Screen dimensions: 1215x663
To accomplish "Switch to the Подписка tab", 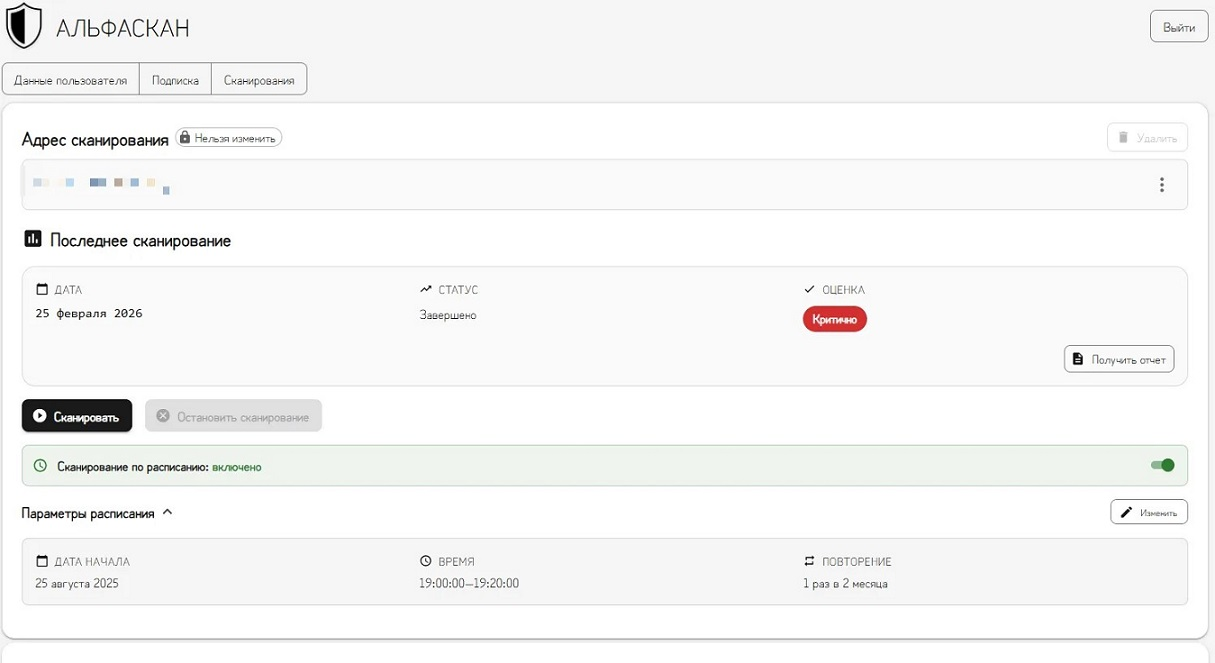I will tap(175, 80).
